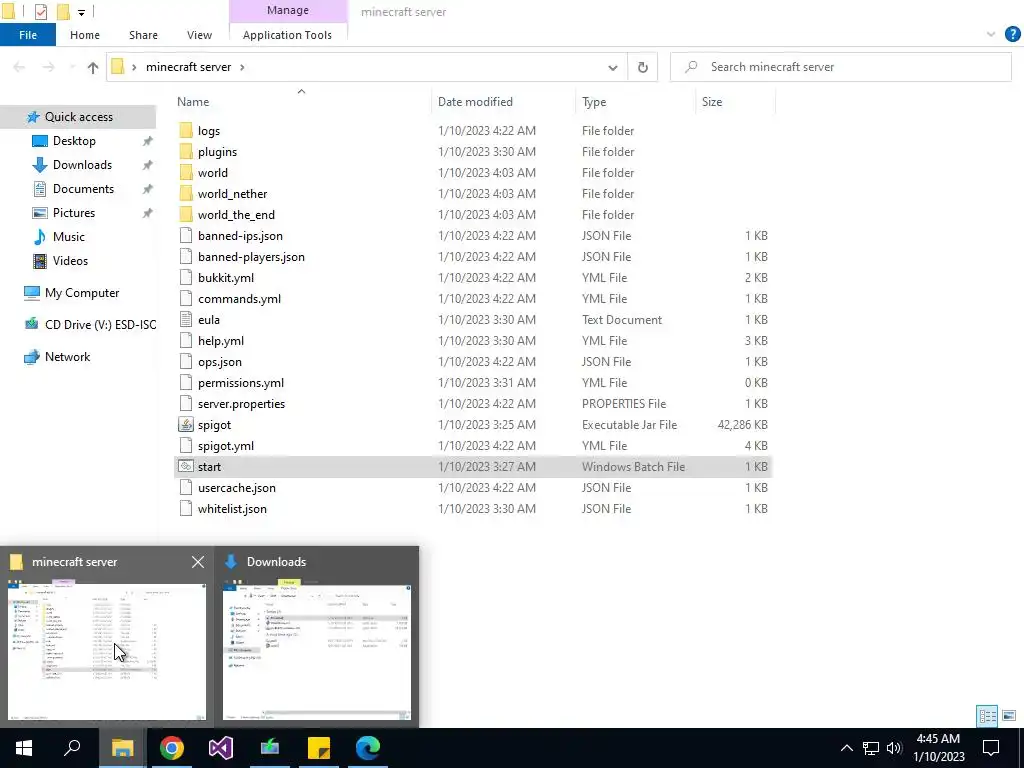This screenshot has height=768, width=1024.
Task: Open the Application Tools tab
Action: (287, 35)
